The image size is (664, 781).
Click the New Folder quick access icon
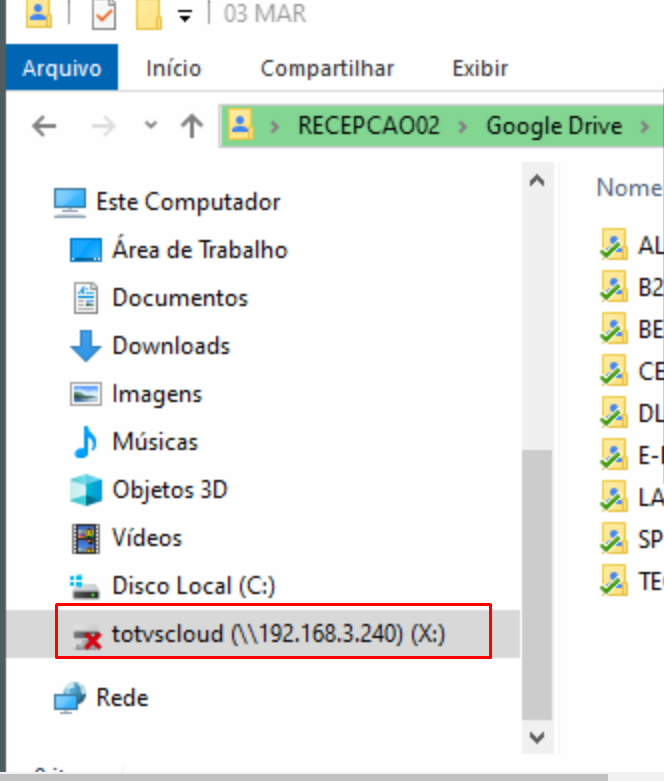148,14
